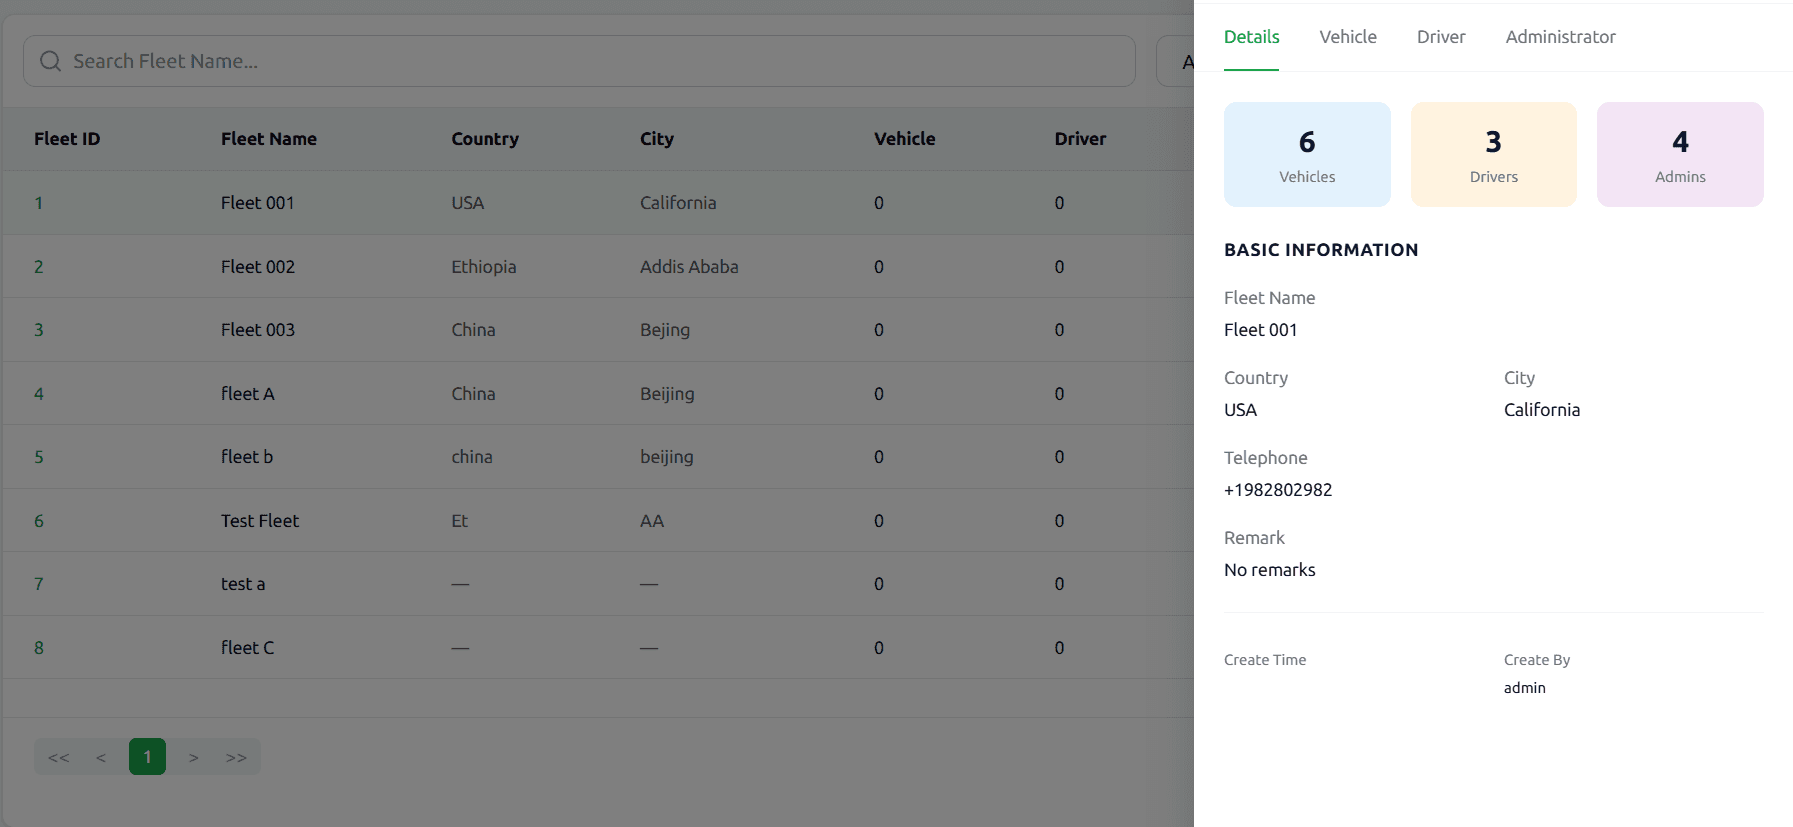
Task: Select the Test Fleet row name
Action: 260,521
